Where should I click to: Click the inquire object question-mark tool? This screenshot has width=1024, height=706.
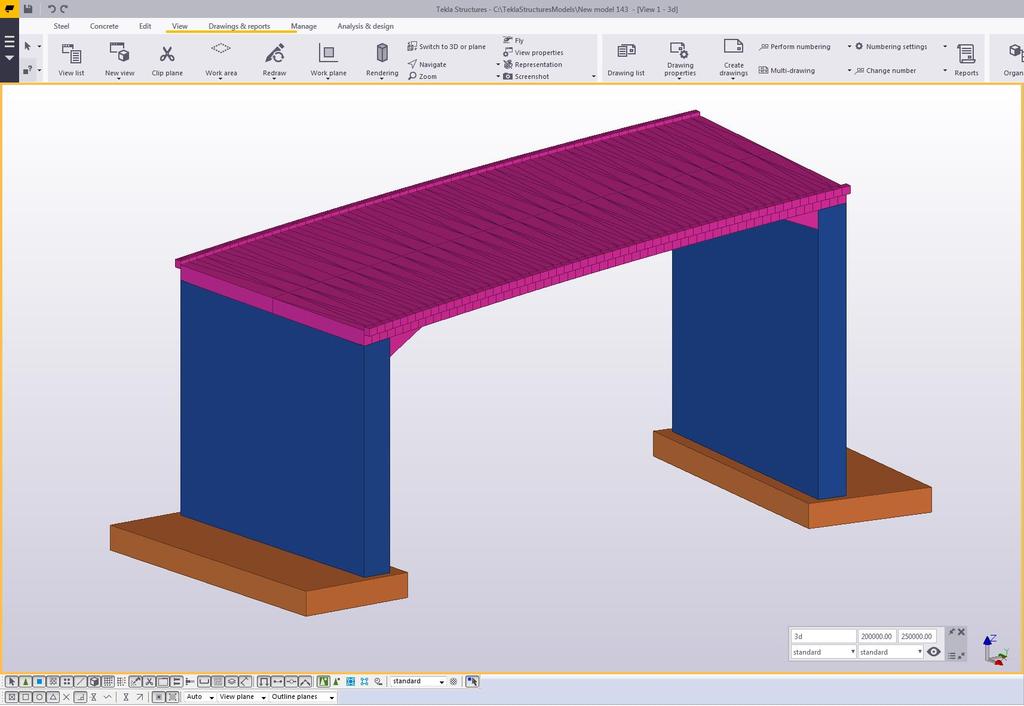[x=27, y=69]
